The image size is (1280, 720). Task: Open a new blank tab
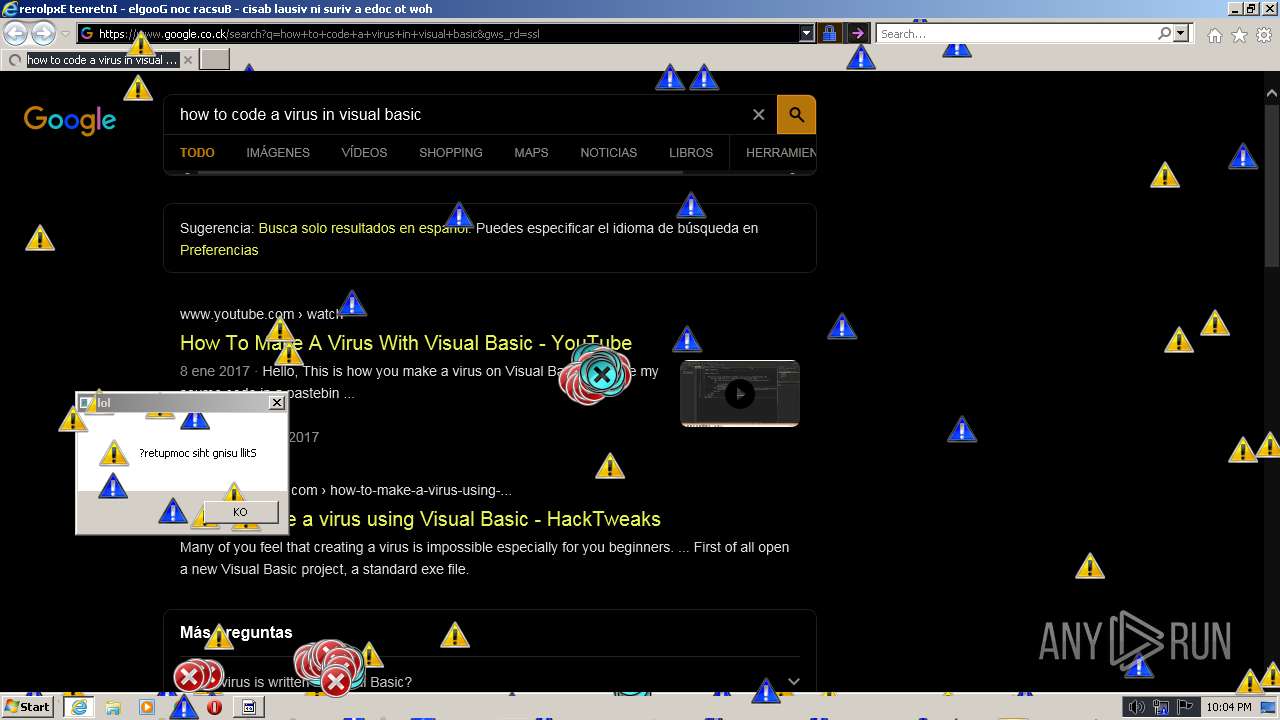click(215, 60)
